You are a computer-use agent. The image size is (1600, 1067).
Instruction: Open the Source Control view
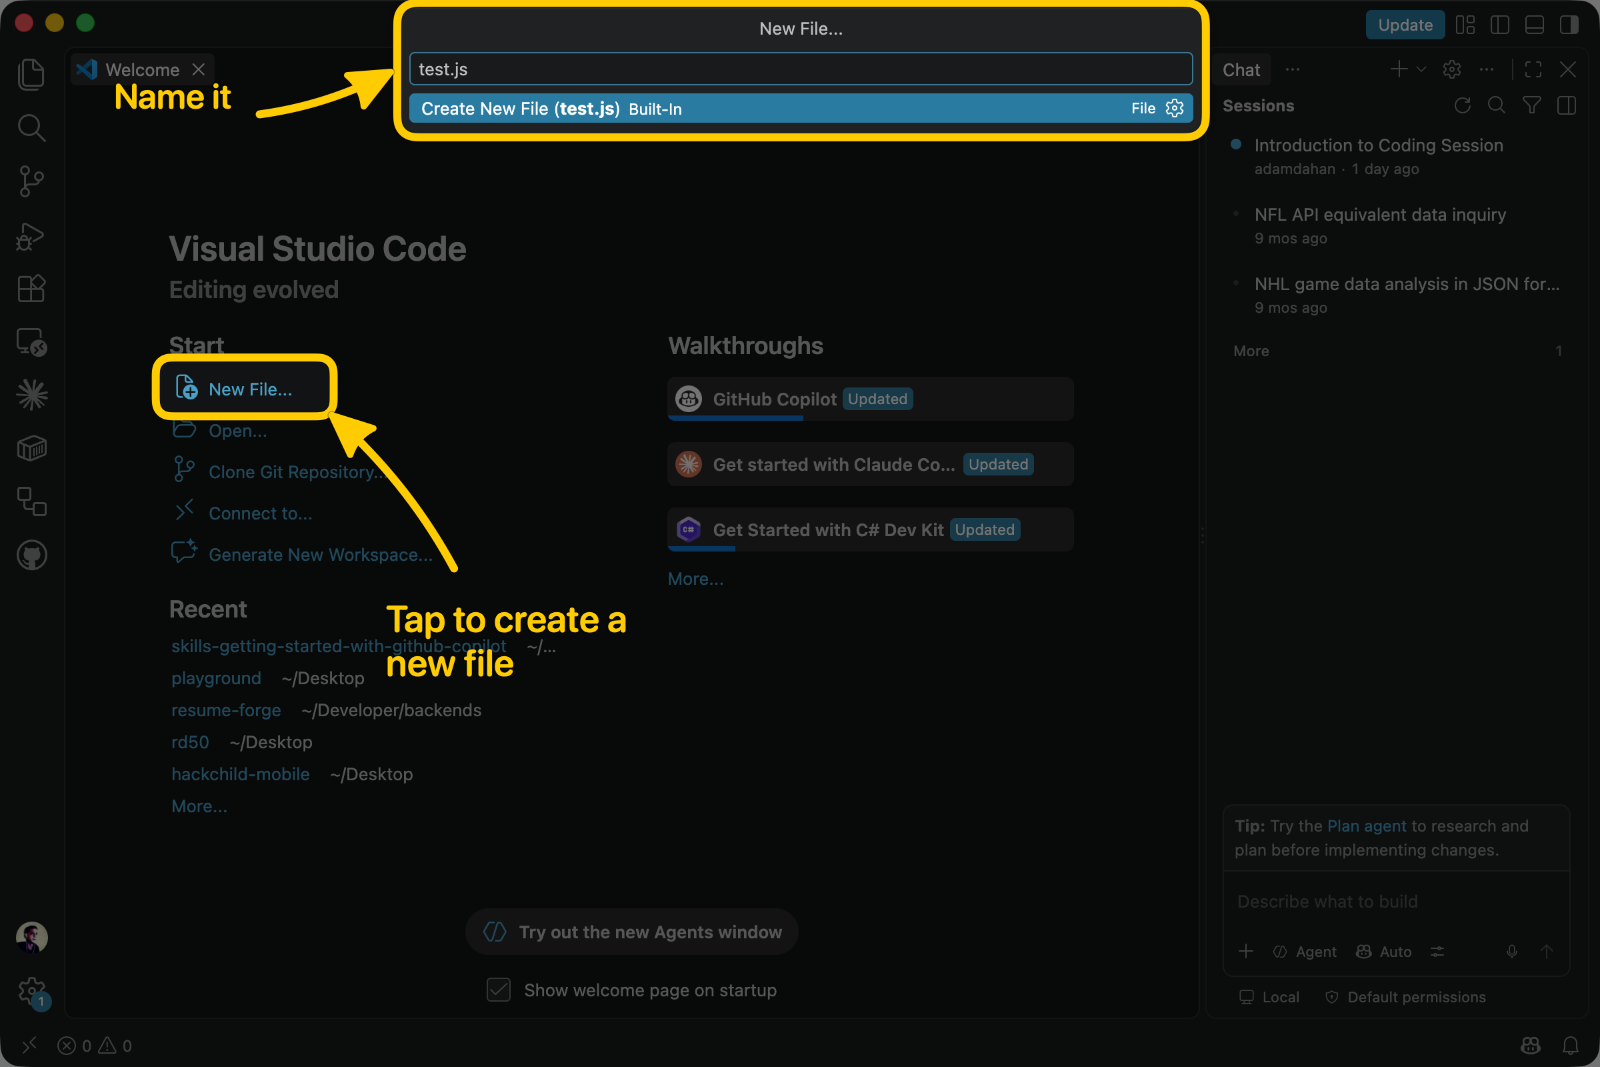32,181
